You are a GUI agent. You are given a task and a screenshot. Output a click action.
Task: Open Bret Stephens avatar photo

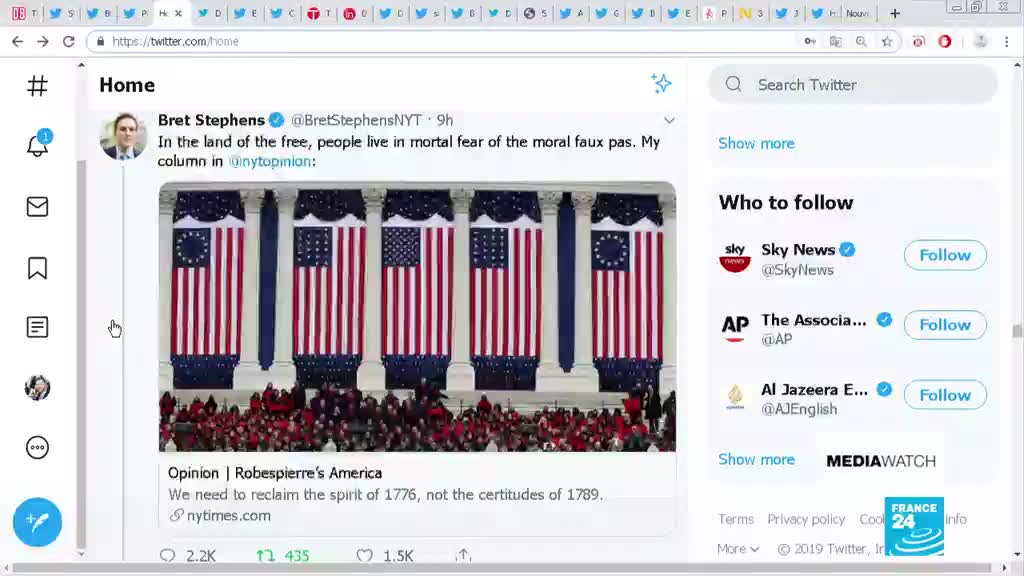[x=123, y=136]
